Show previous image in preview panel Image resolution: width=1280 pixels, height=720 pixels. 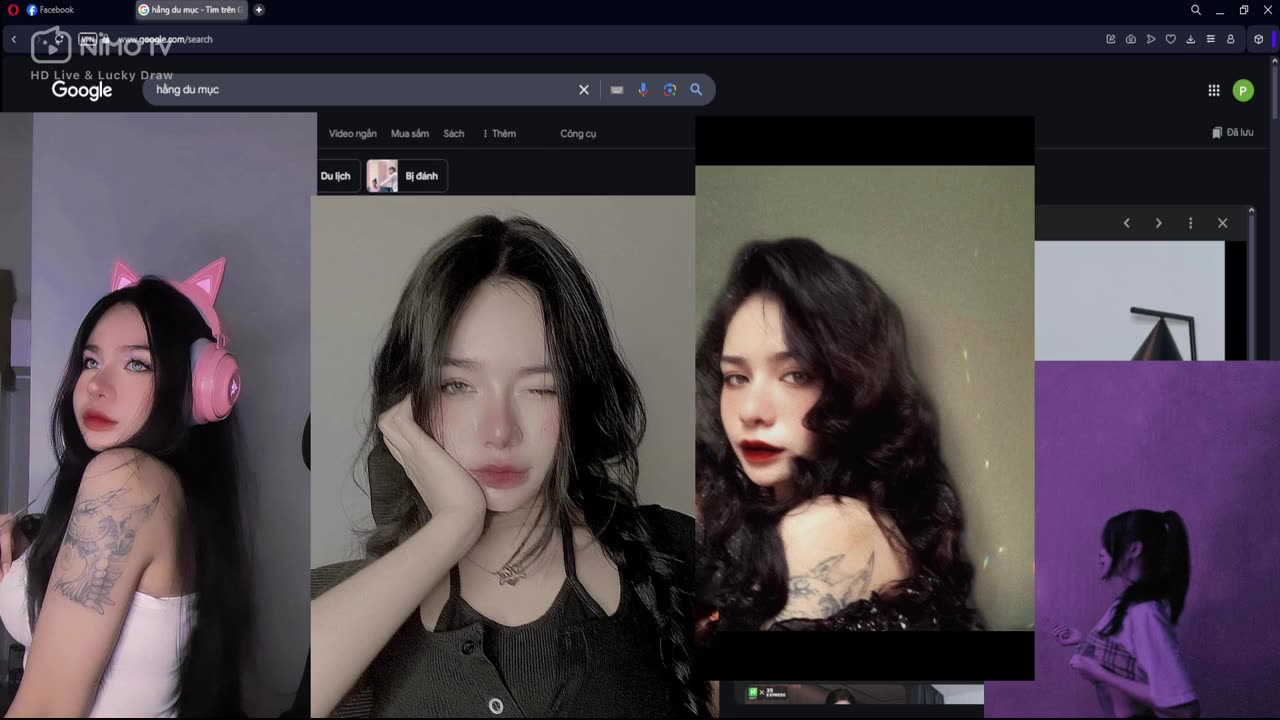[1127, 223]
